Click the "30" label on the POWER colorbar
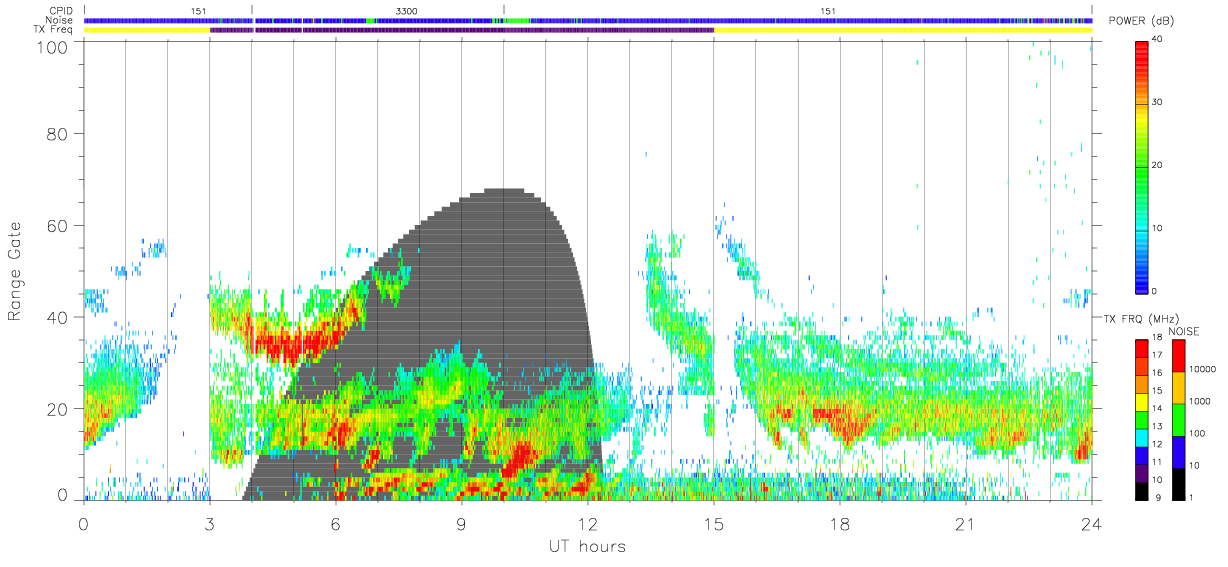Screen dimensions: 1228x567 pos(1158,102)
